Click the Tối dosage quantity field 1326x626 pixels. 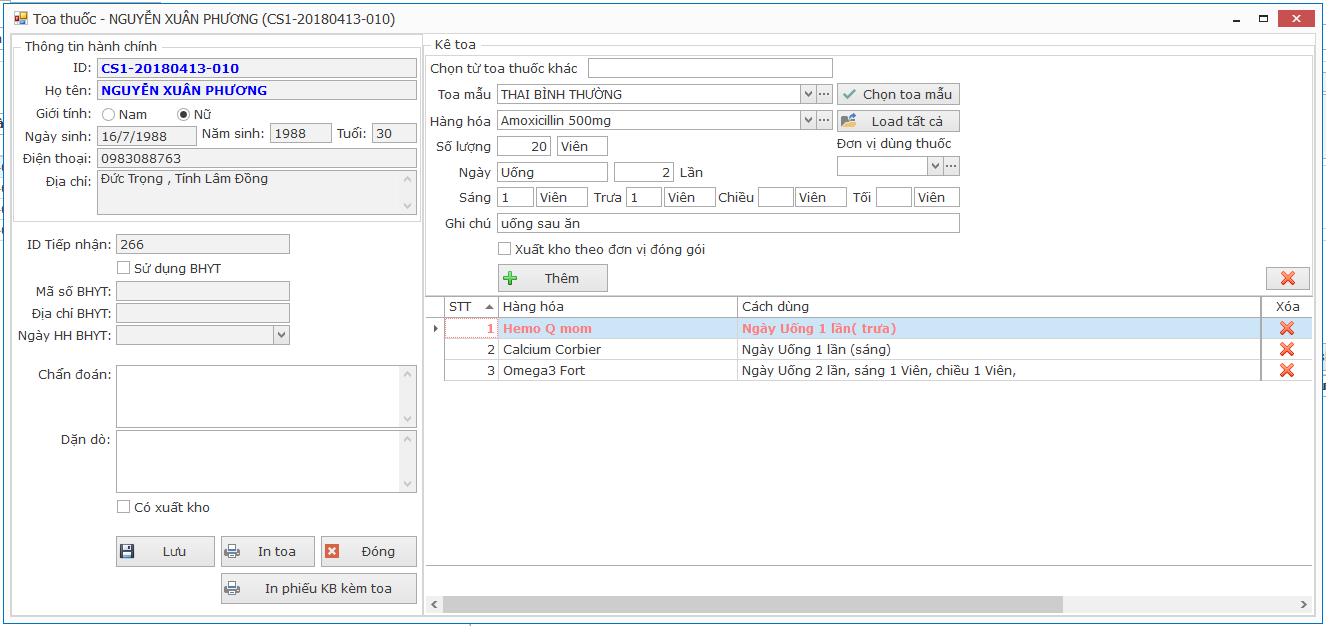[894, 197]
